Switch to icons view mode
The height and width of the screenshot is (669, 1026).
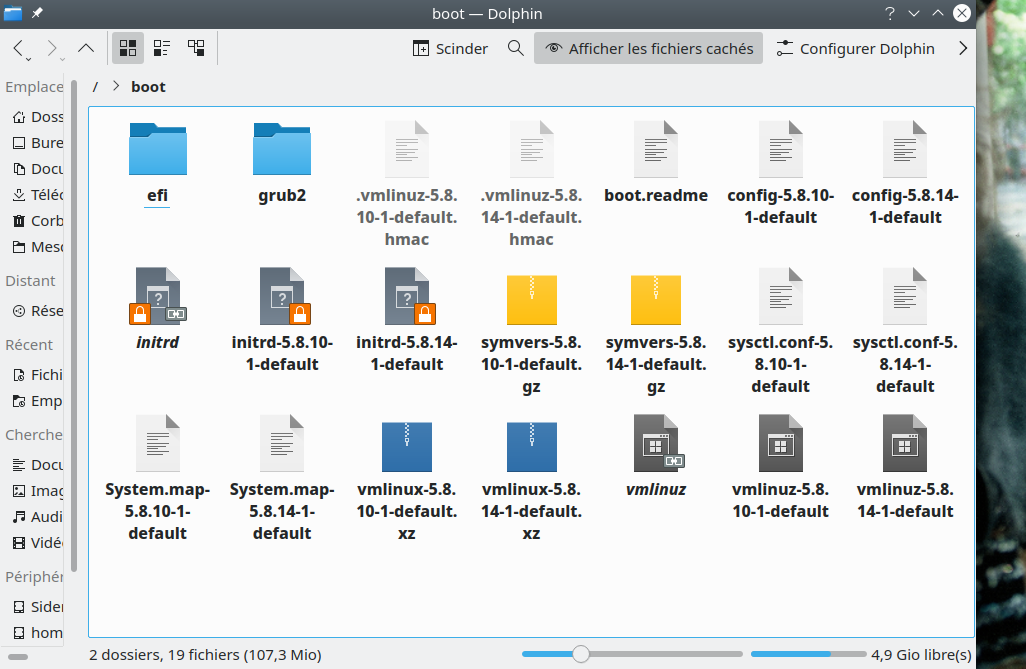(x=128, y=48)
